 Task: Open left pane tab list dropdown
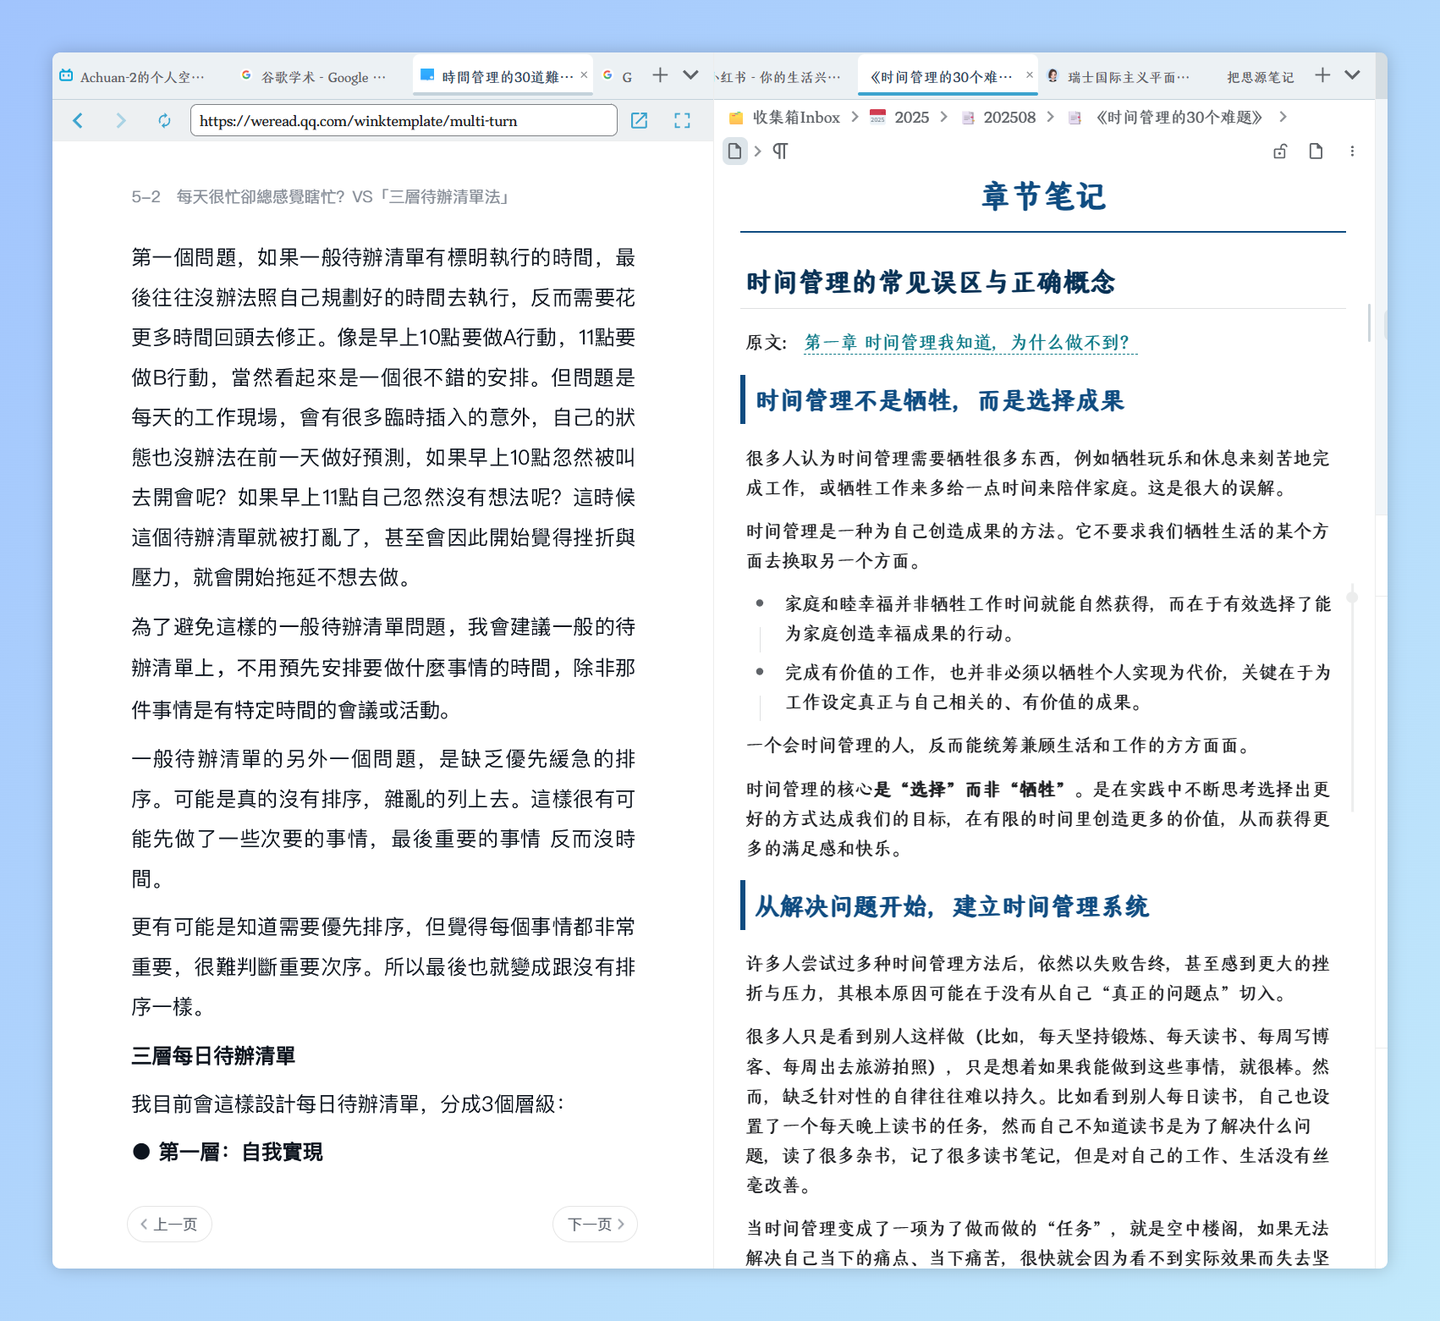click(x=690, y=75)
